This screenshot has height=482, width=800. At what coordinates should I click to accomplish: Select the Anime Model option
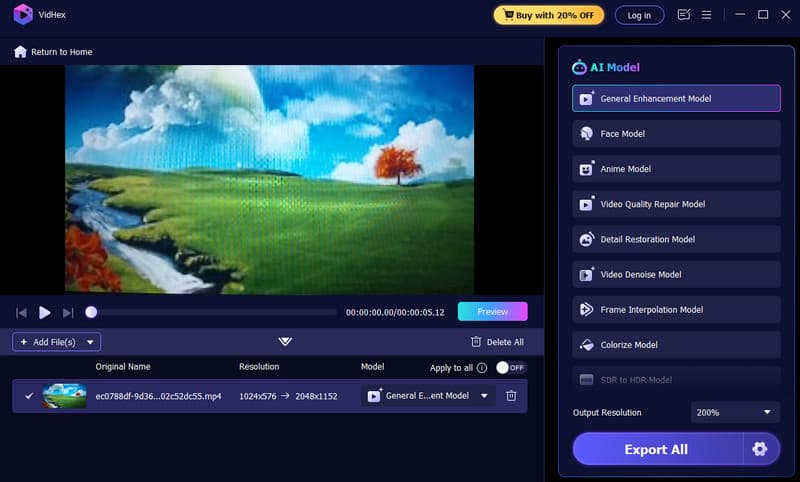[x=676, y=169]
